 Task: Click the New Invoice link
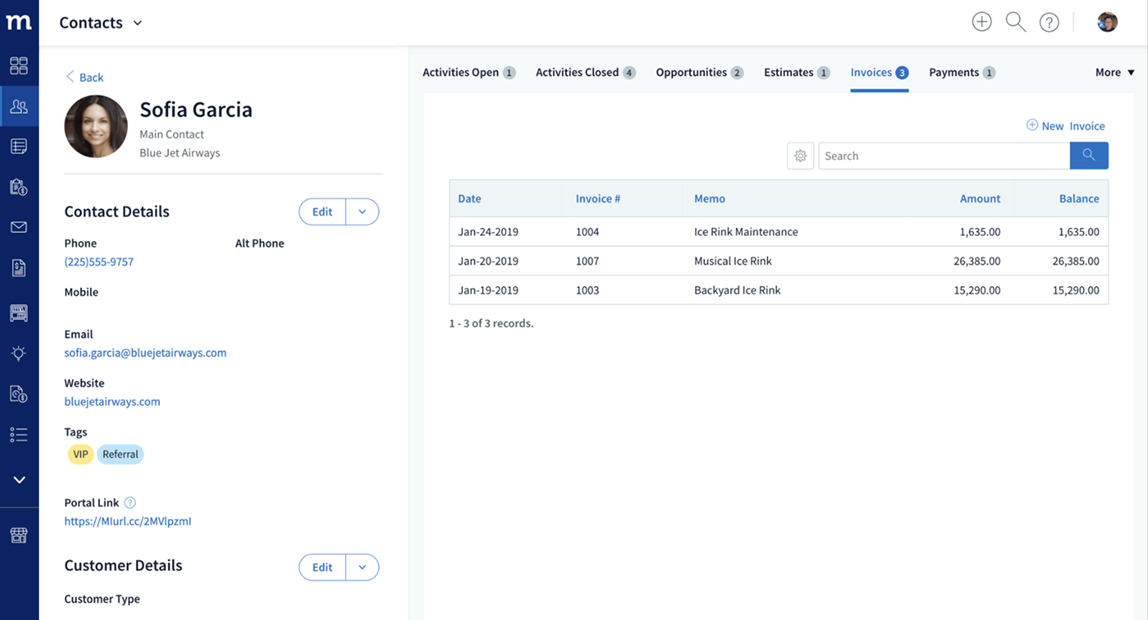click(x=1066, y=126)
